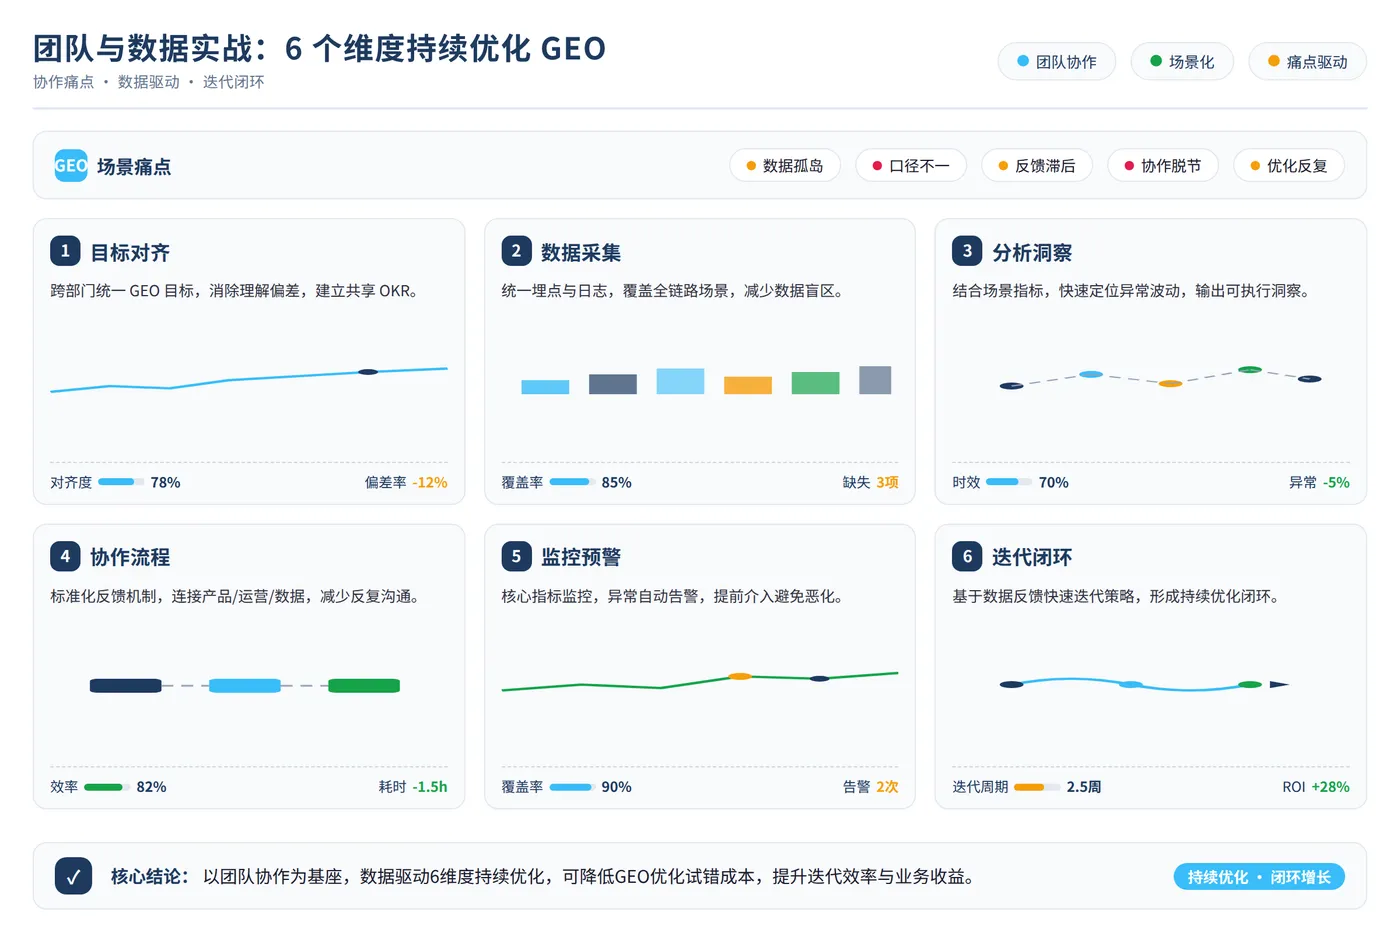Image resolution: width=1400 pixels, height=933 pixels.
Task: Click the 场景化 legend pill
Action: pyautogui.click(x=1182, y=62)
